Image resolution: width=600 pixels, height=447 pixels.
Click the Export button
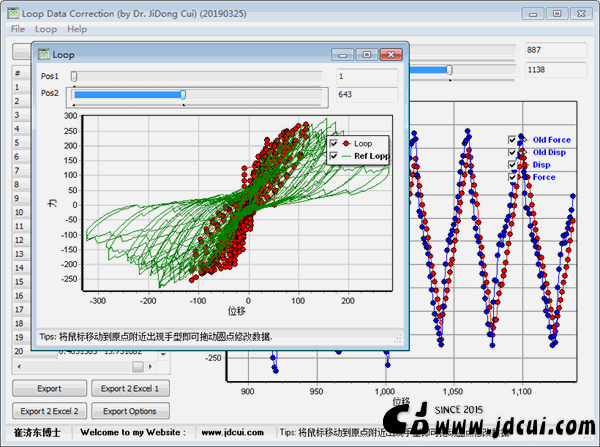pyautogui.click(x=49, y=388)
